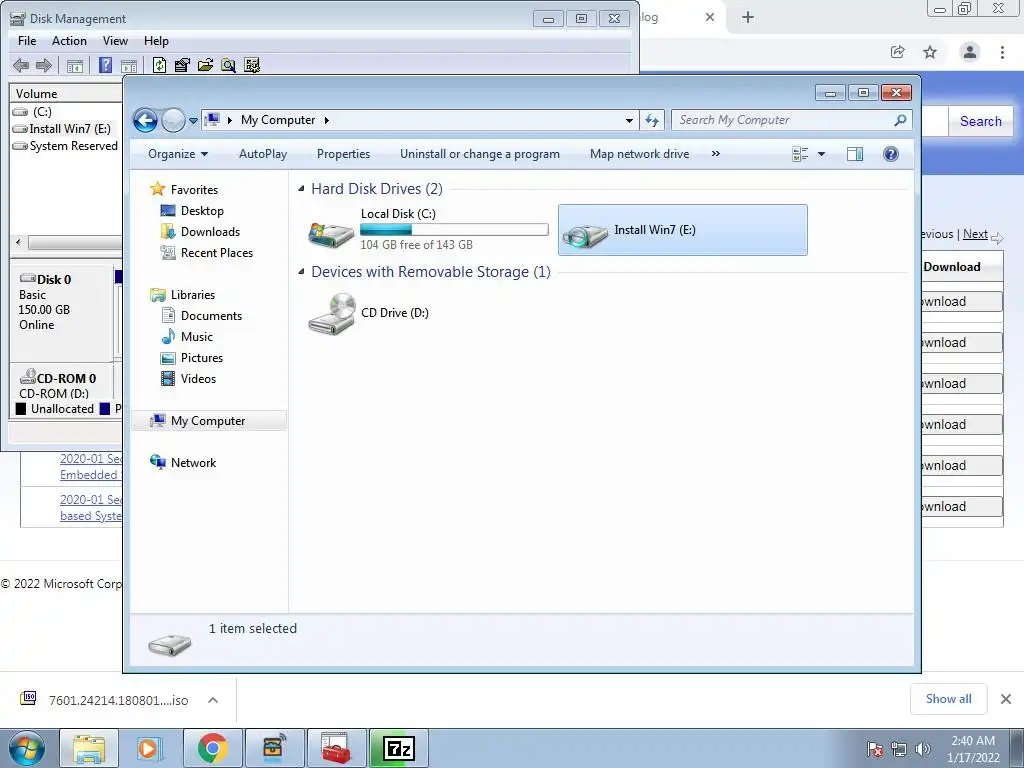Open address bar history dropdown

coord(629,120)
